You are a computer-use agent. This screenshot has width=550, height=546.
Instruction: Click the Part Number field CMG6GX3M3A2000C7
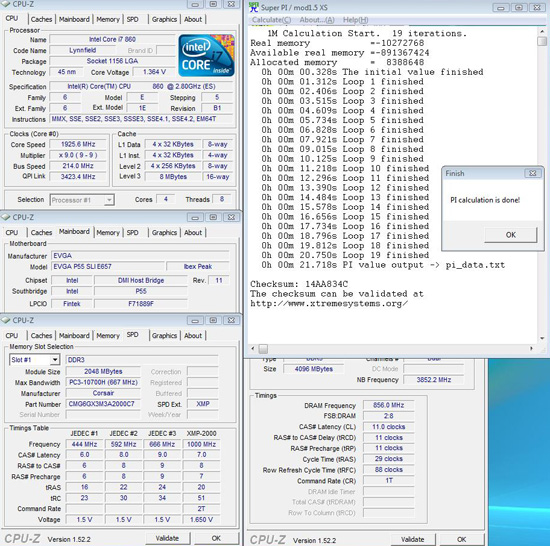(103, 404)
